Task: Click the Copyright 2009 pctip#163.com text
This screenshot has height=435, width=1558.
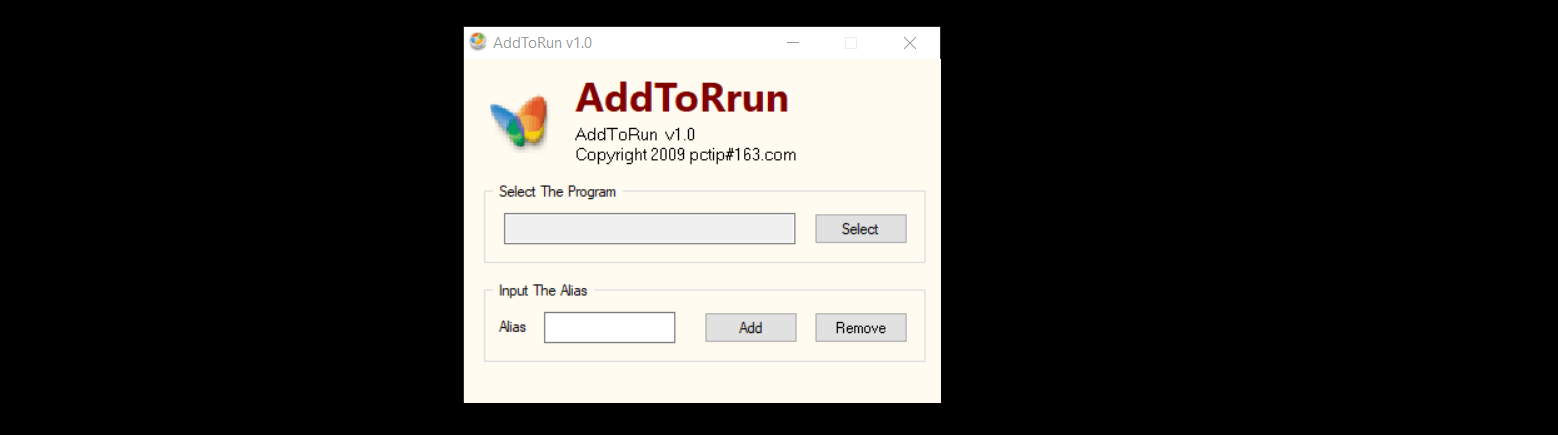Action: click(686, 155)
